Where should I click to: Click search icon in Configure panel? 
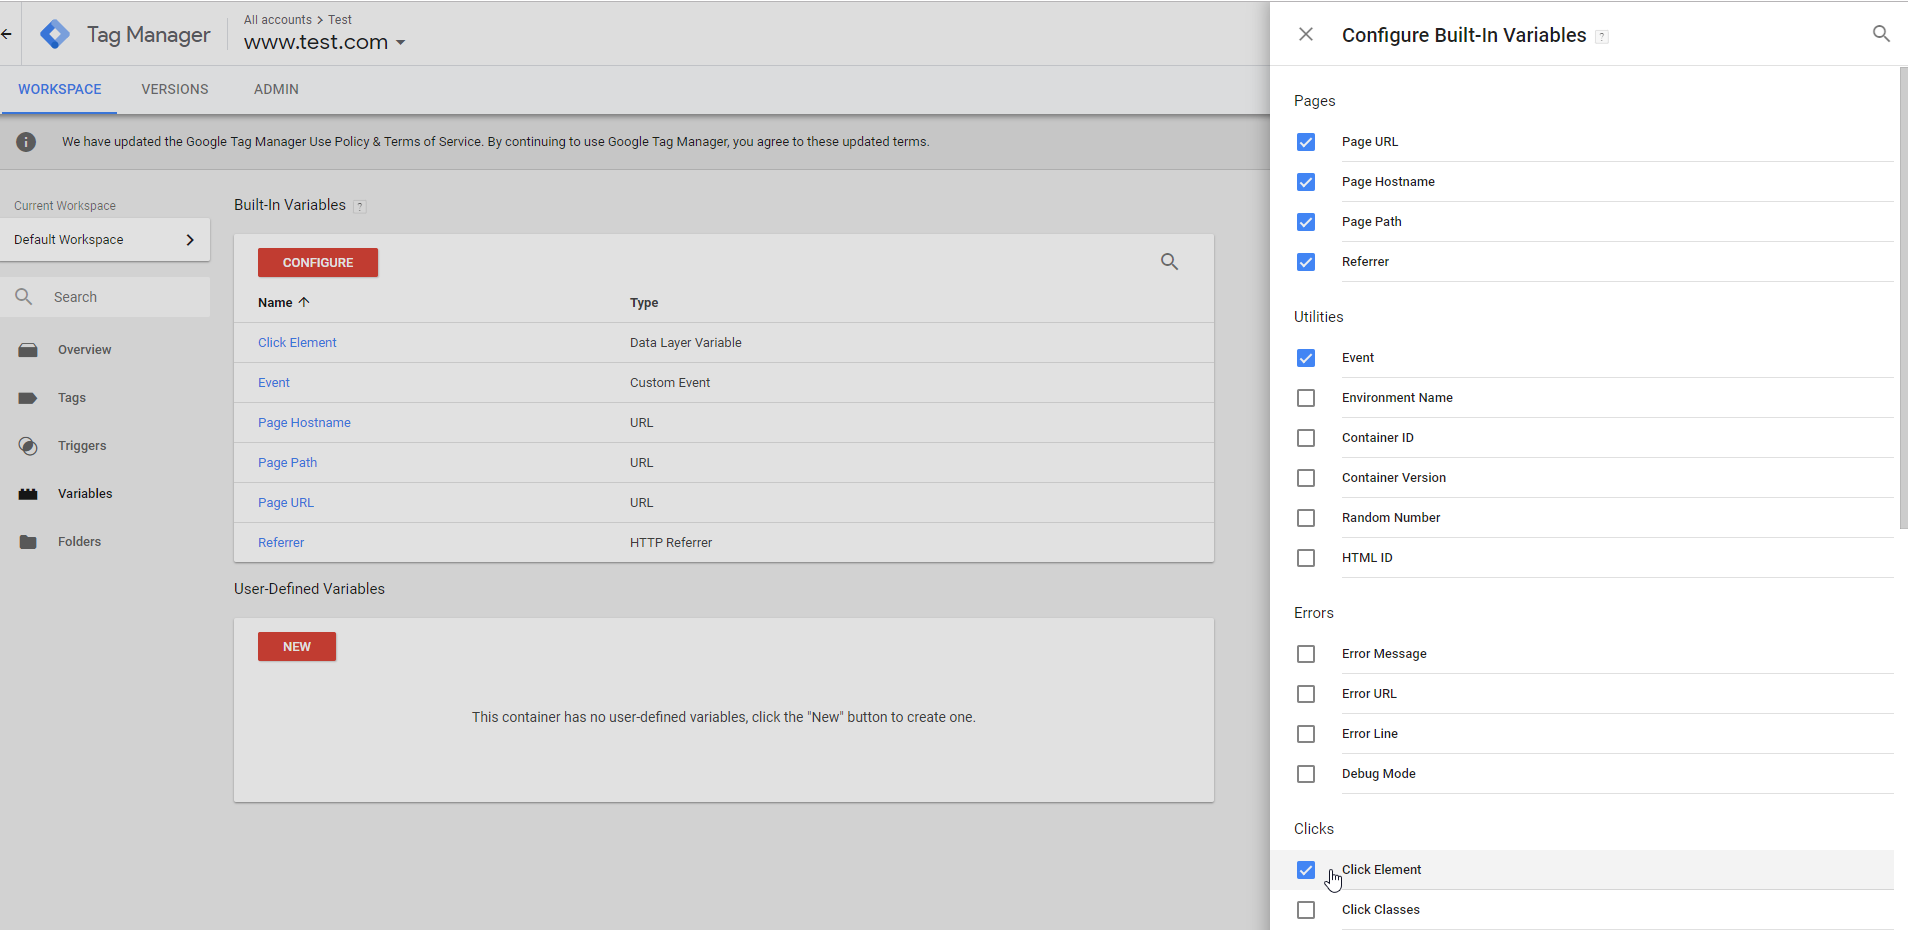pos(1880,34)
